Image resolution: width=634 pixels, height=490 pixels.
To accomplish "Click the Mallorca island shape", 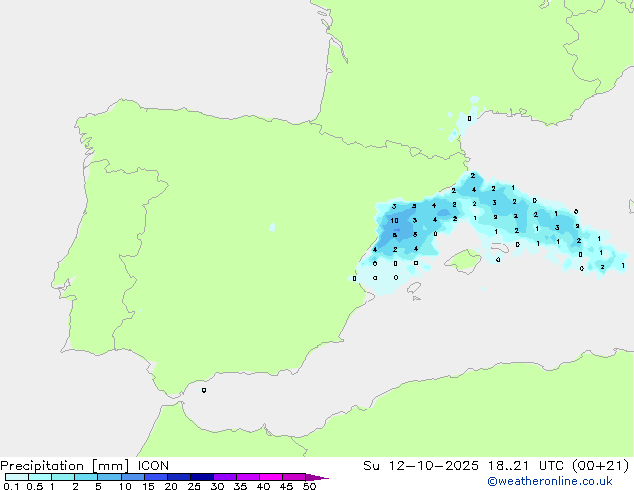I will (461, 262).
